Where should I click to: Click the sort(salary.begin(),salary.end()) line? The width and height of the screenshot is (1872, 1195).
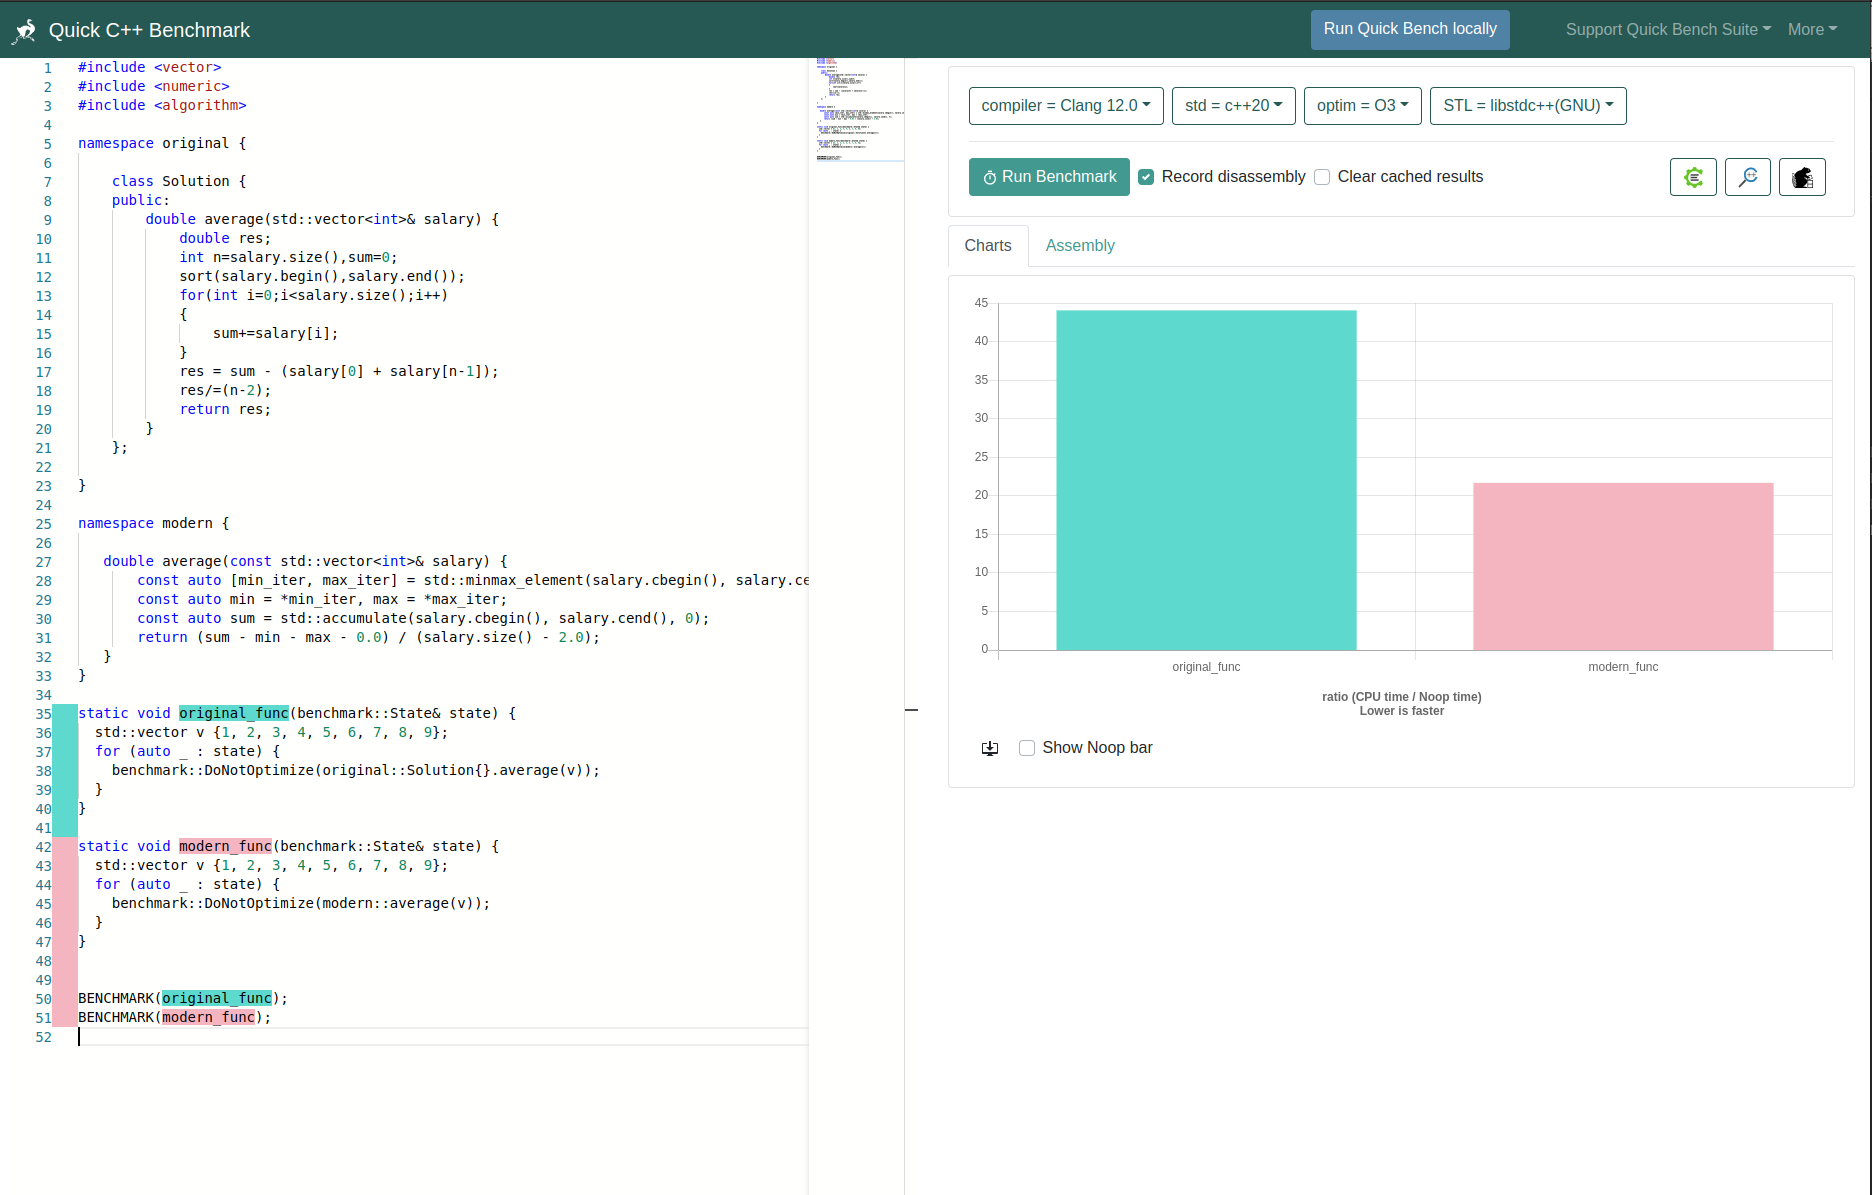[322, 276]
